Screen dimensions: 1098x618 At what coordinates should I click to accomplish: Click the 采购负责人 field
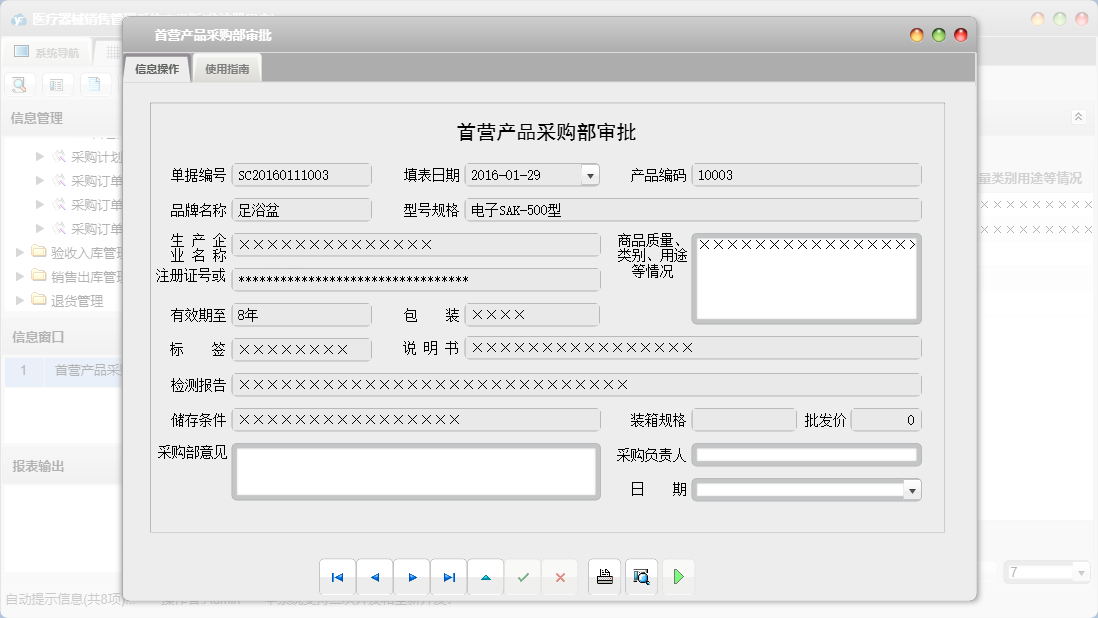click(806, 455)
